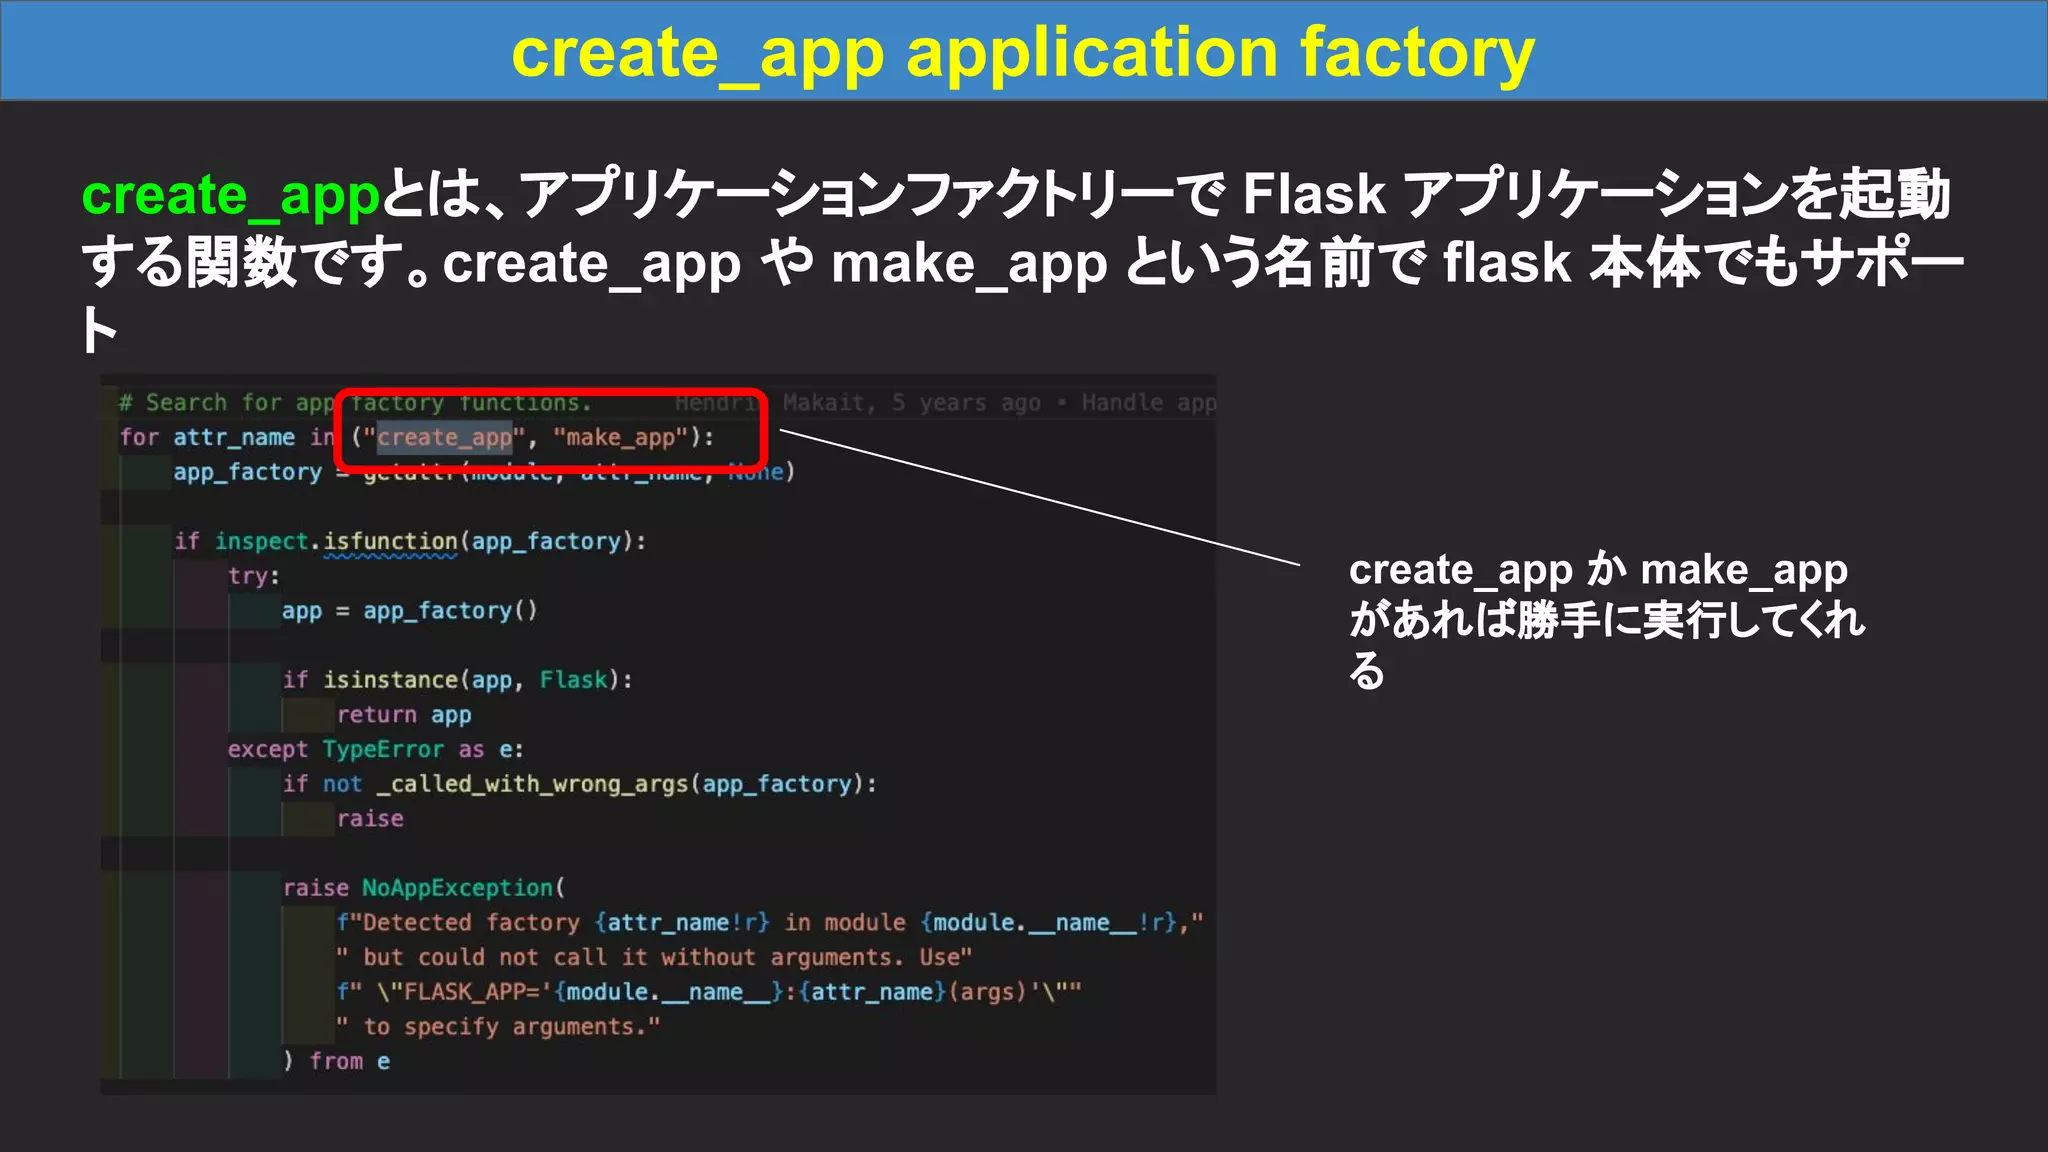Click '_called_with_wrong_args(app_factory)' in code
The height and width of the screenshot is (1152, 2048).
620,784
